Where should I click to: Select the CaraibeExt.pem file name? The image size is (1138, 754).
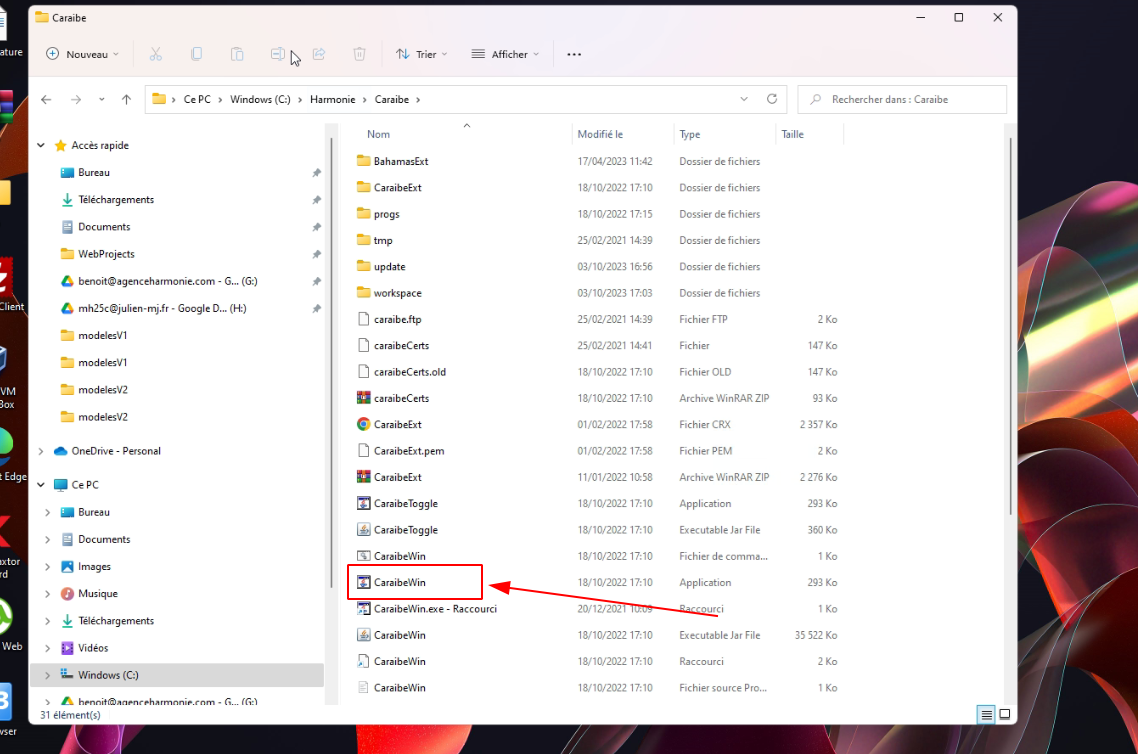(x=409, y=451)
